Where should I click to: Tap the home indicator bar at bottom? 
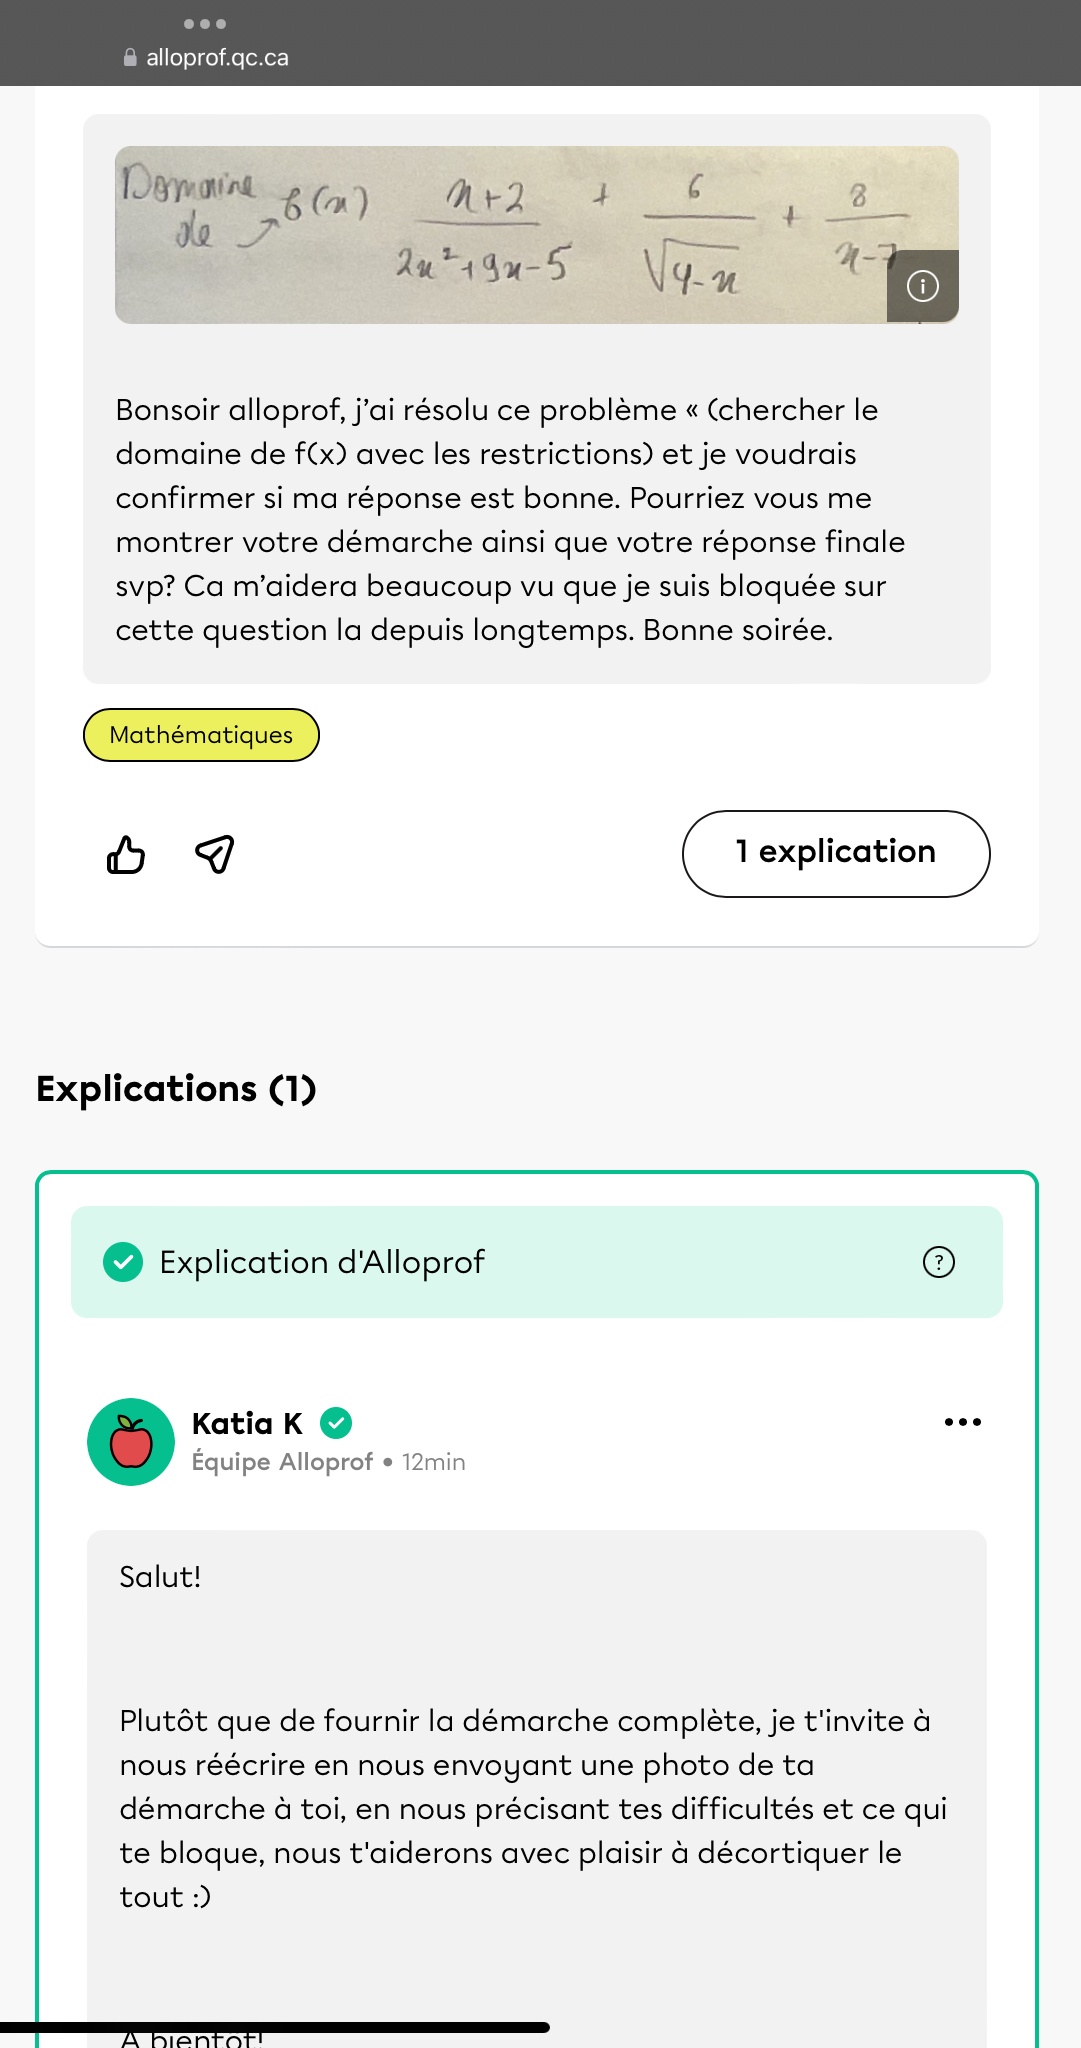tap(275, 2027)
